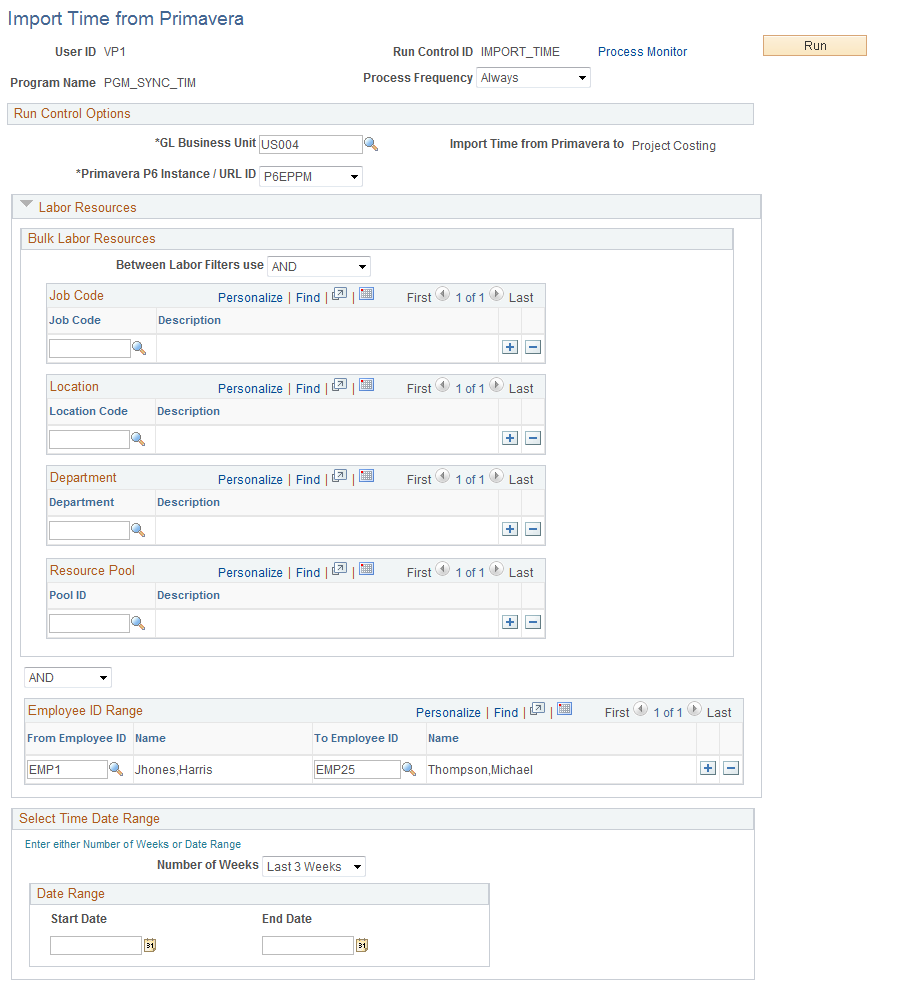898x992 pixels.
Task: Sort by Pool ID column header
Action: click(x=68, y=595)
